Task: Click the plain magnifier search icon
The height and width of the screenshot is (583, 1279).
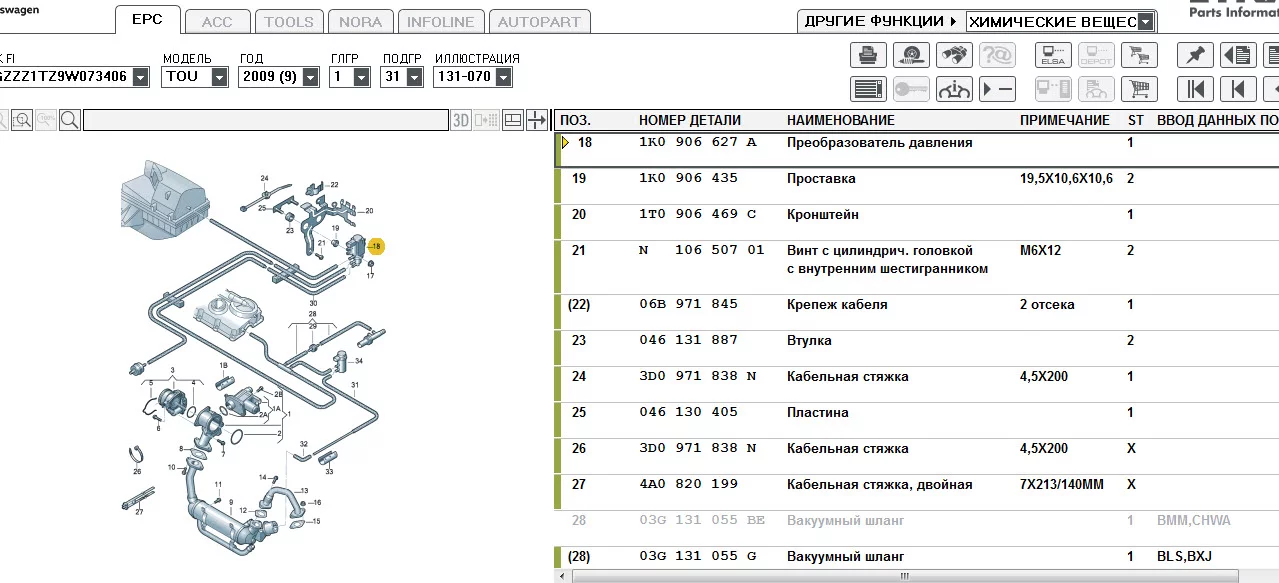Action: [69, 120]
